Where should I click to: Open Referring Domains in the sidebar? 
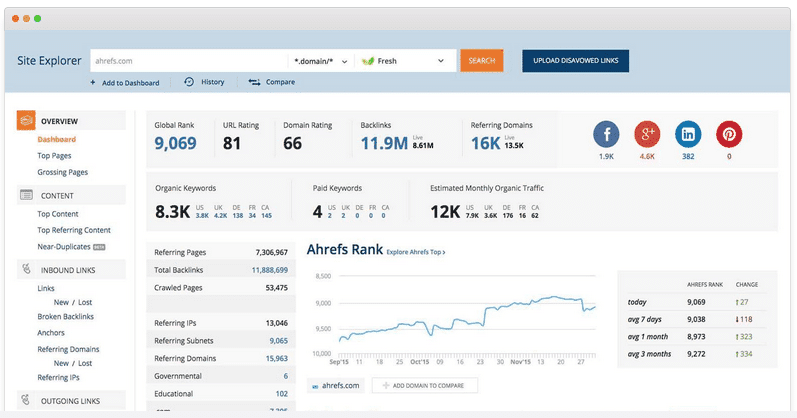click(x=68, y=349)
